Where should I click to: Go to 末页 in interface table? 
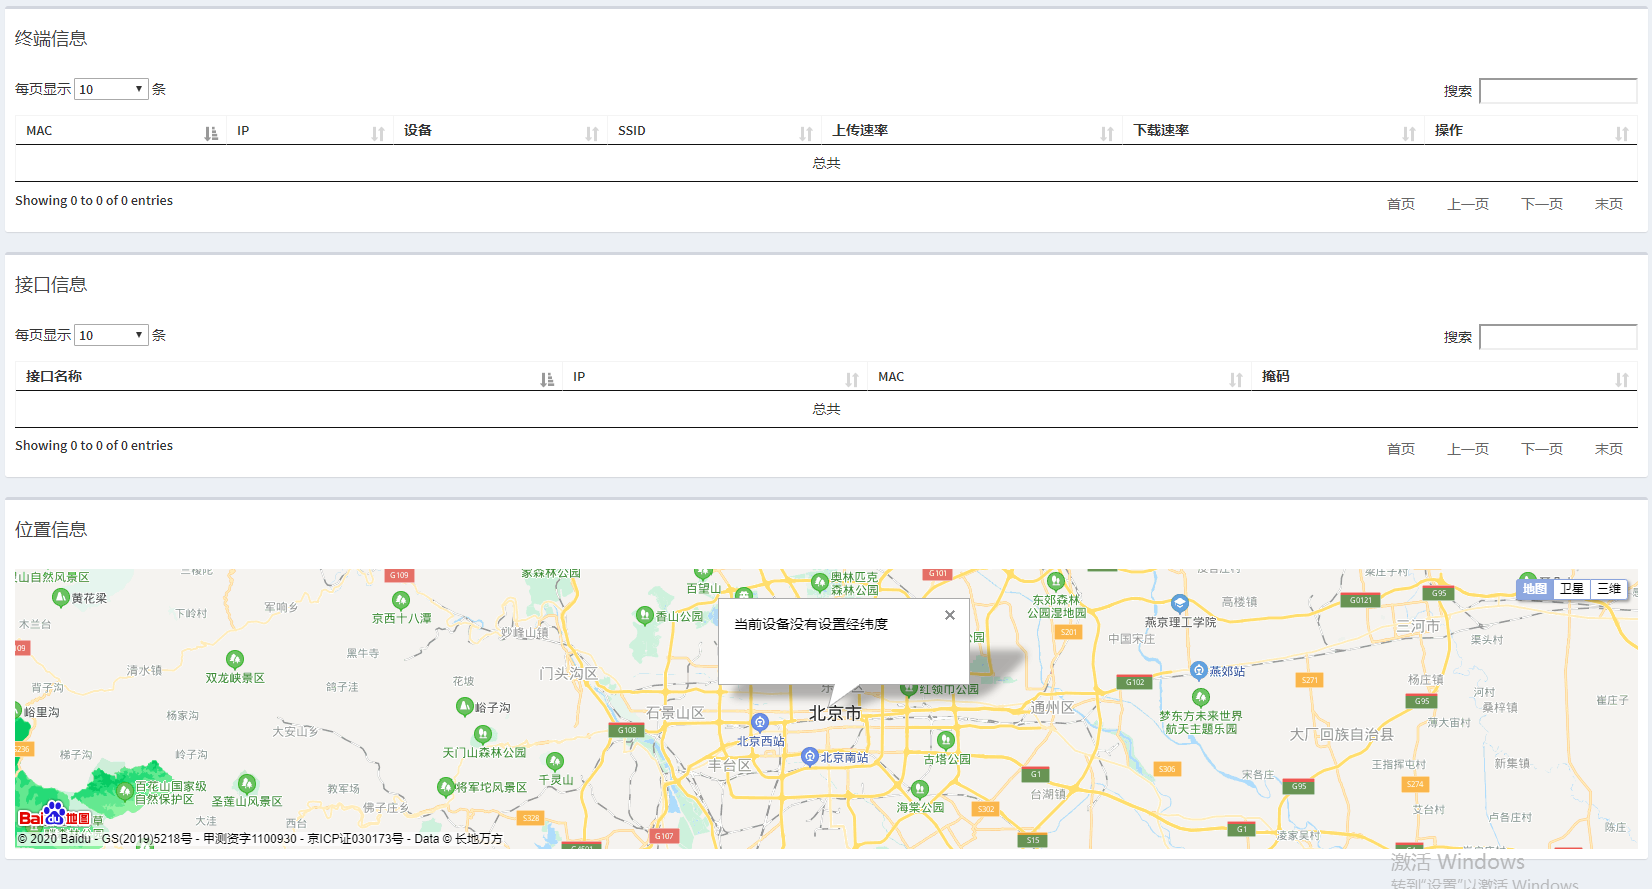coord(1608,449)
